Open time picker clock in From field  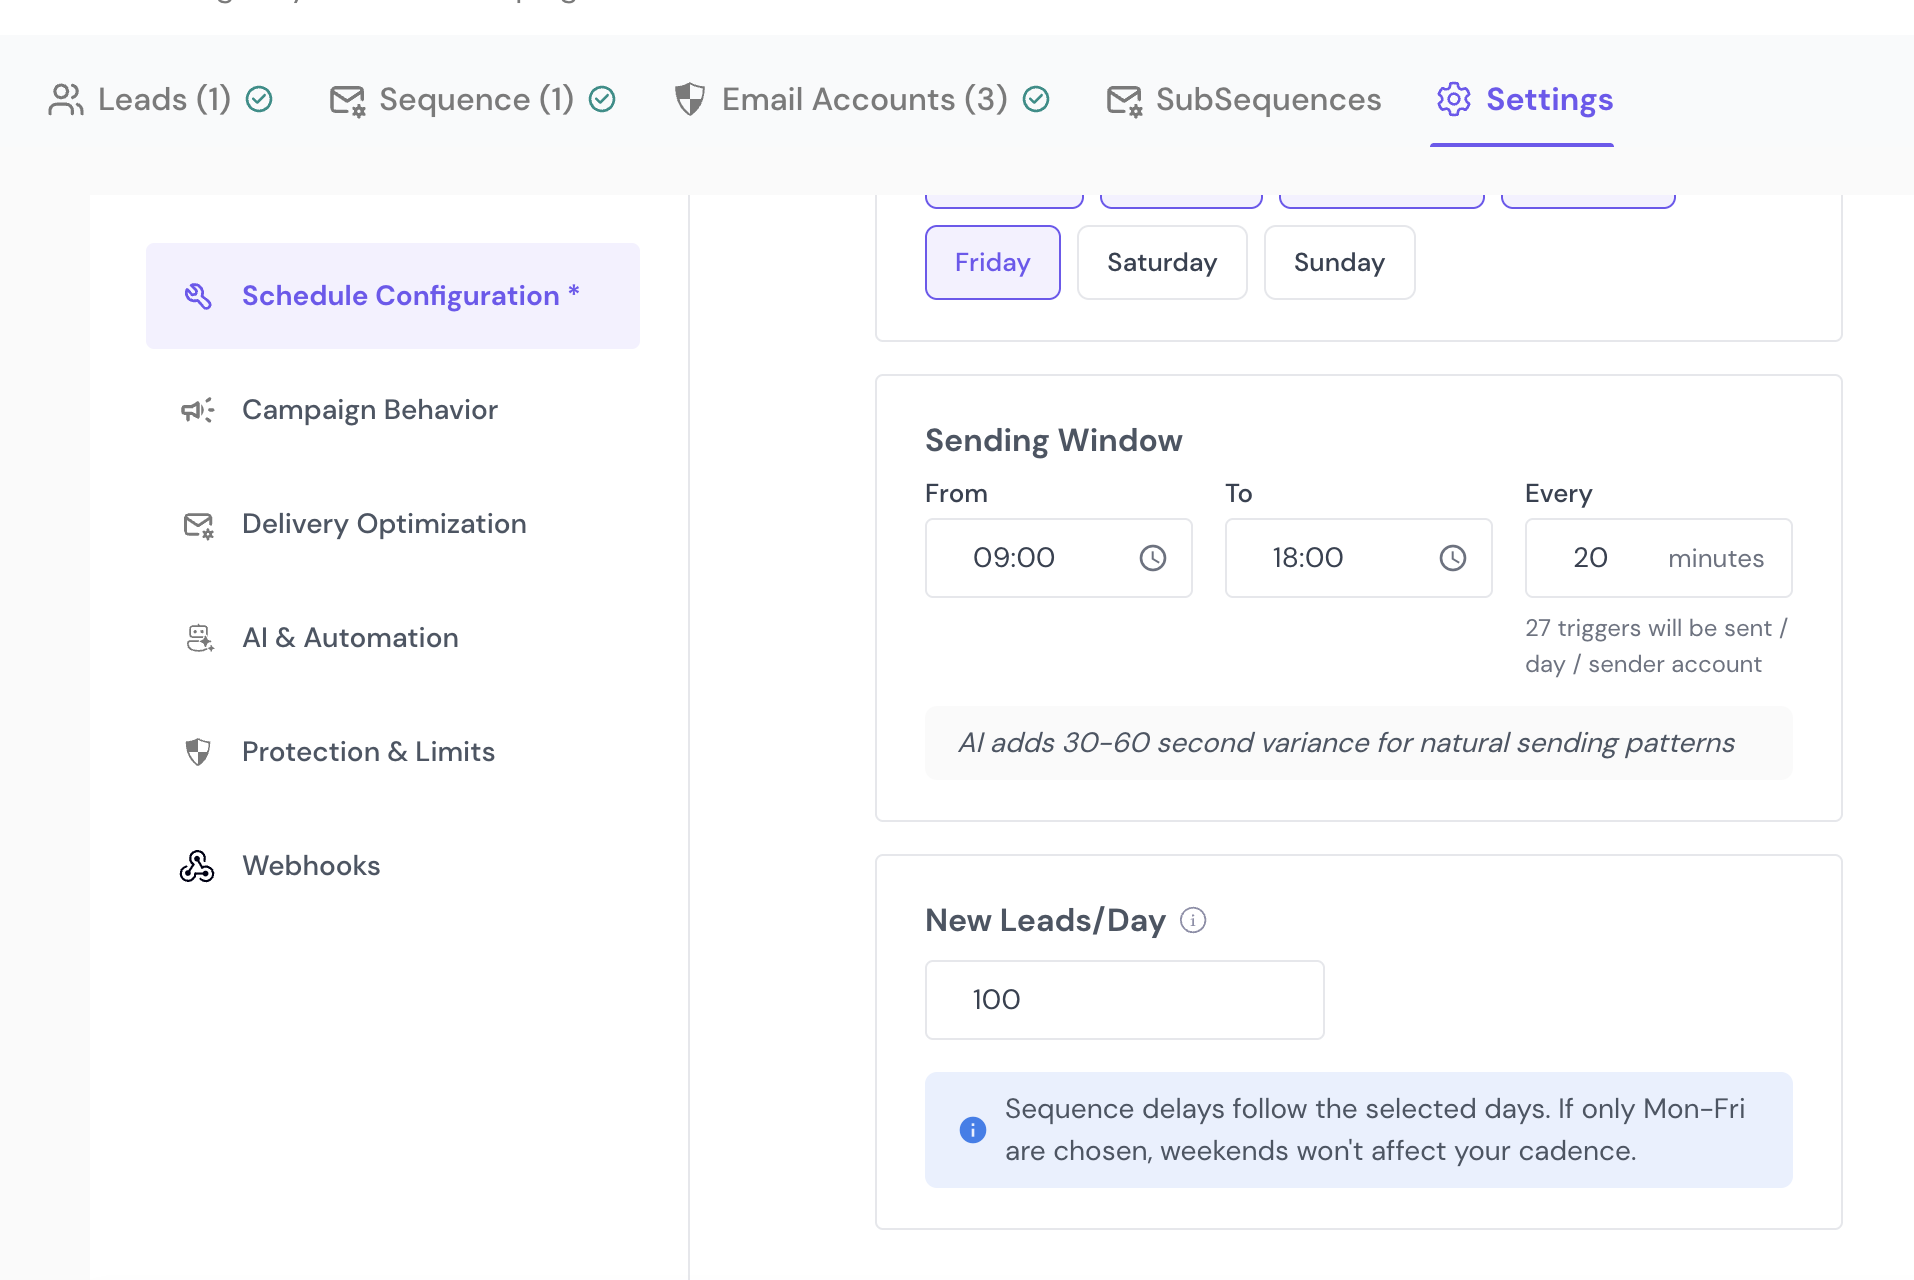tap(1153, 558)
